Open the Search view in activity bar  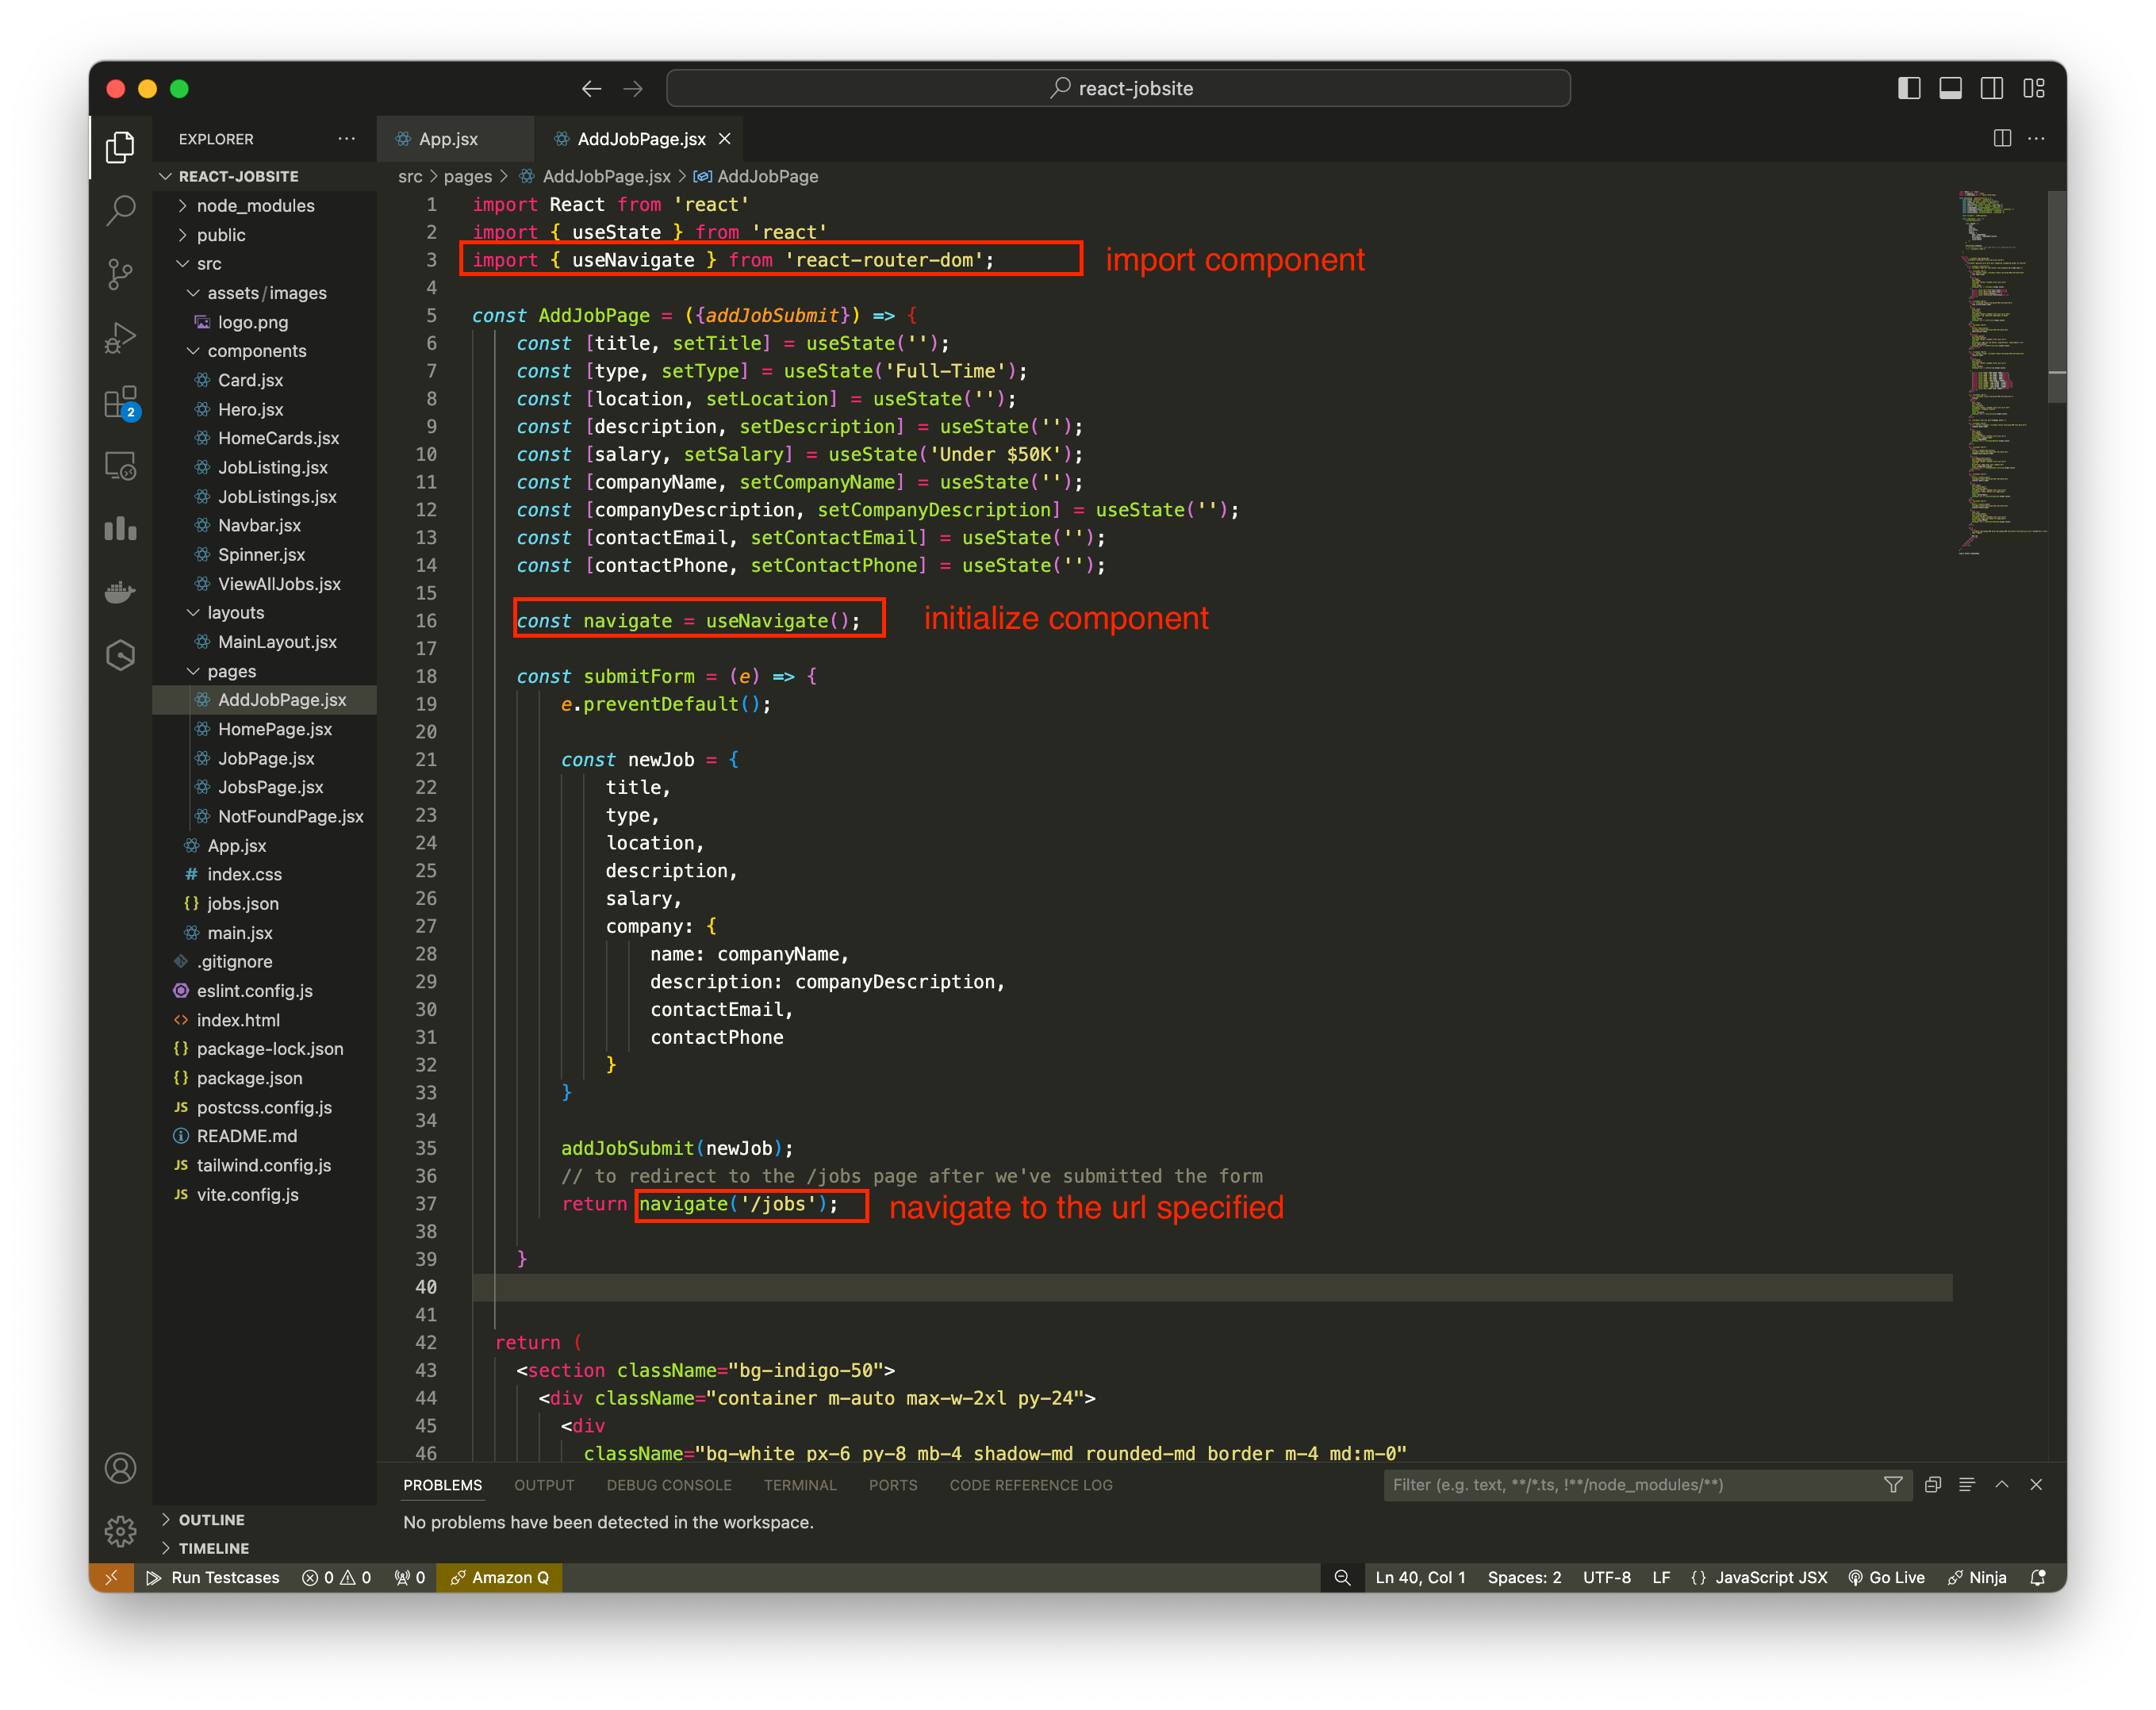121,210
